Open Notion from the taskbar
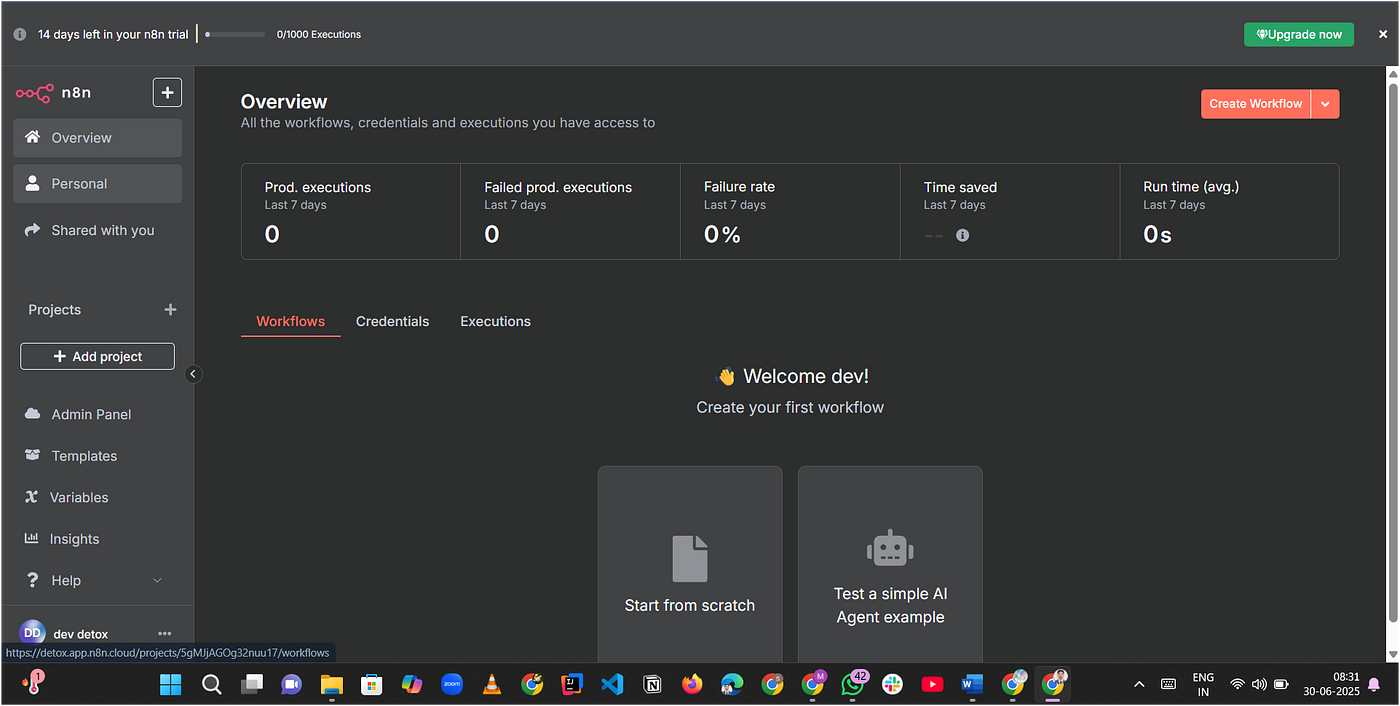This screenshot has width=1400, height=706. tap(652, 684)
